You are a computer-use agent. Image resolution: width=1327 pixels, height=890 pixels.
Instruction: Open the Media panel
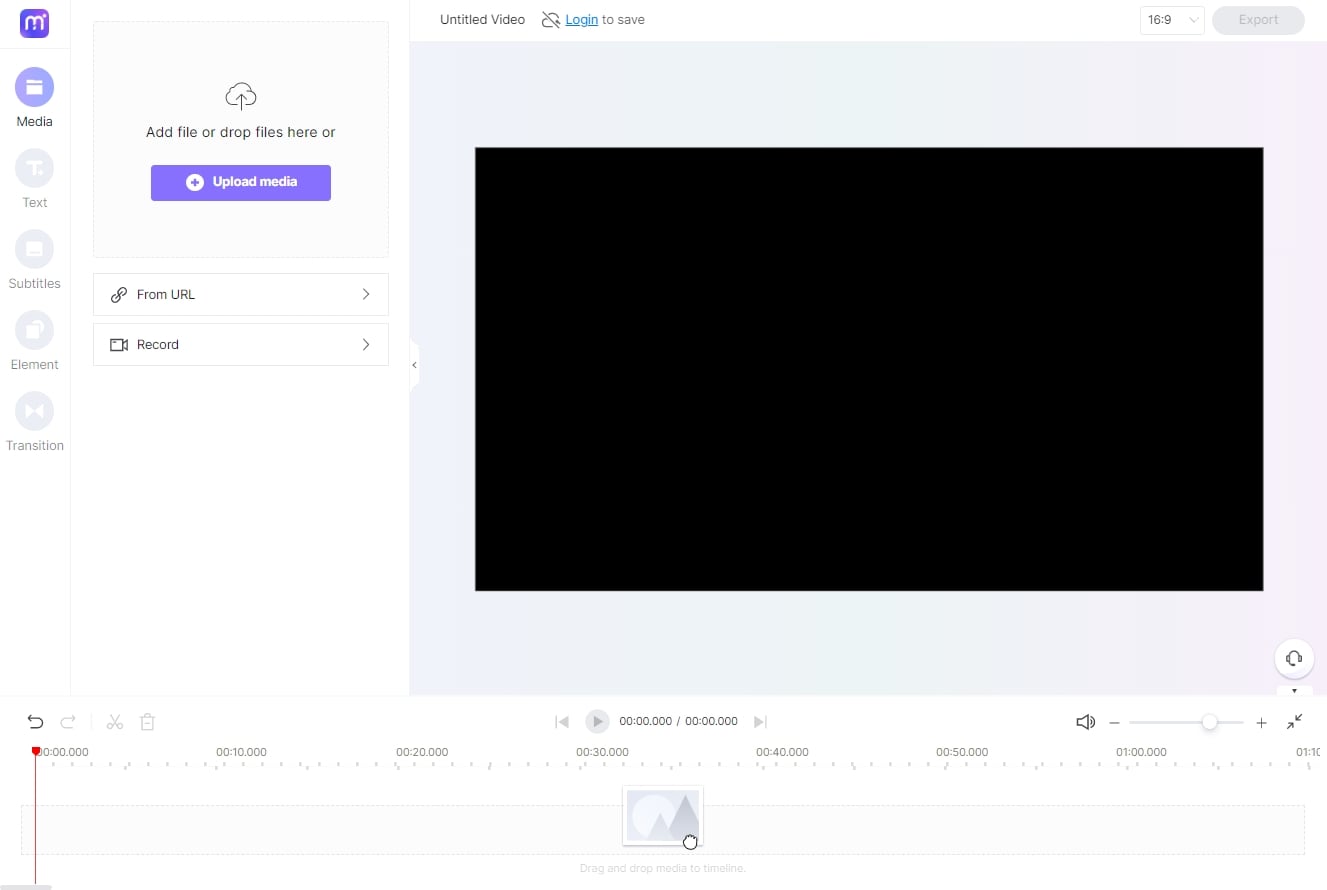pos(34,98)
